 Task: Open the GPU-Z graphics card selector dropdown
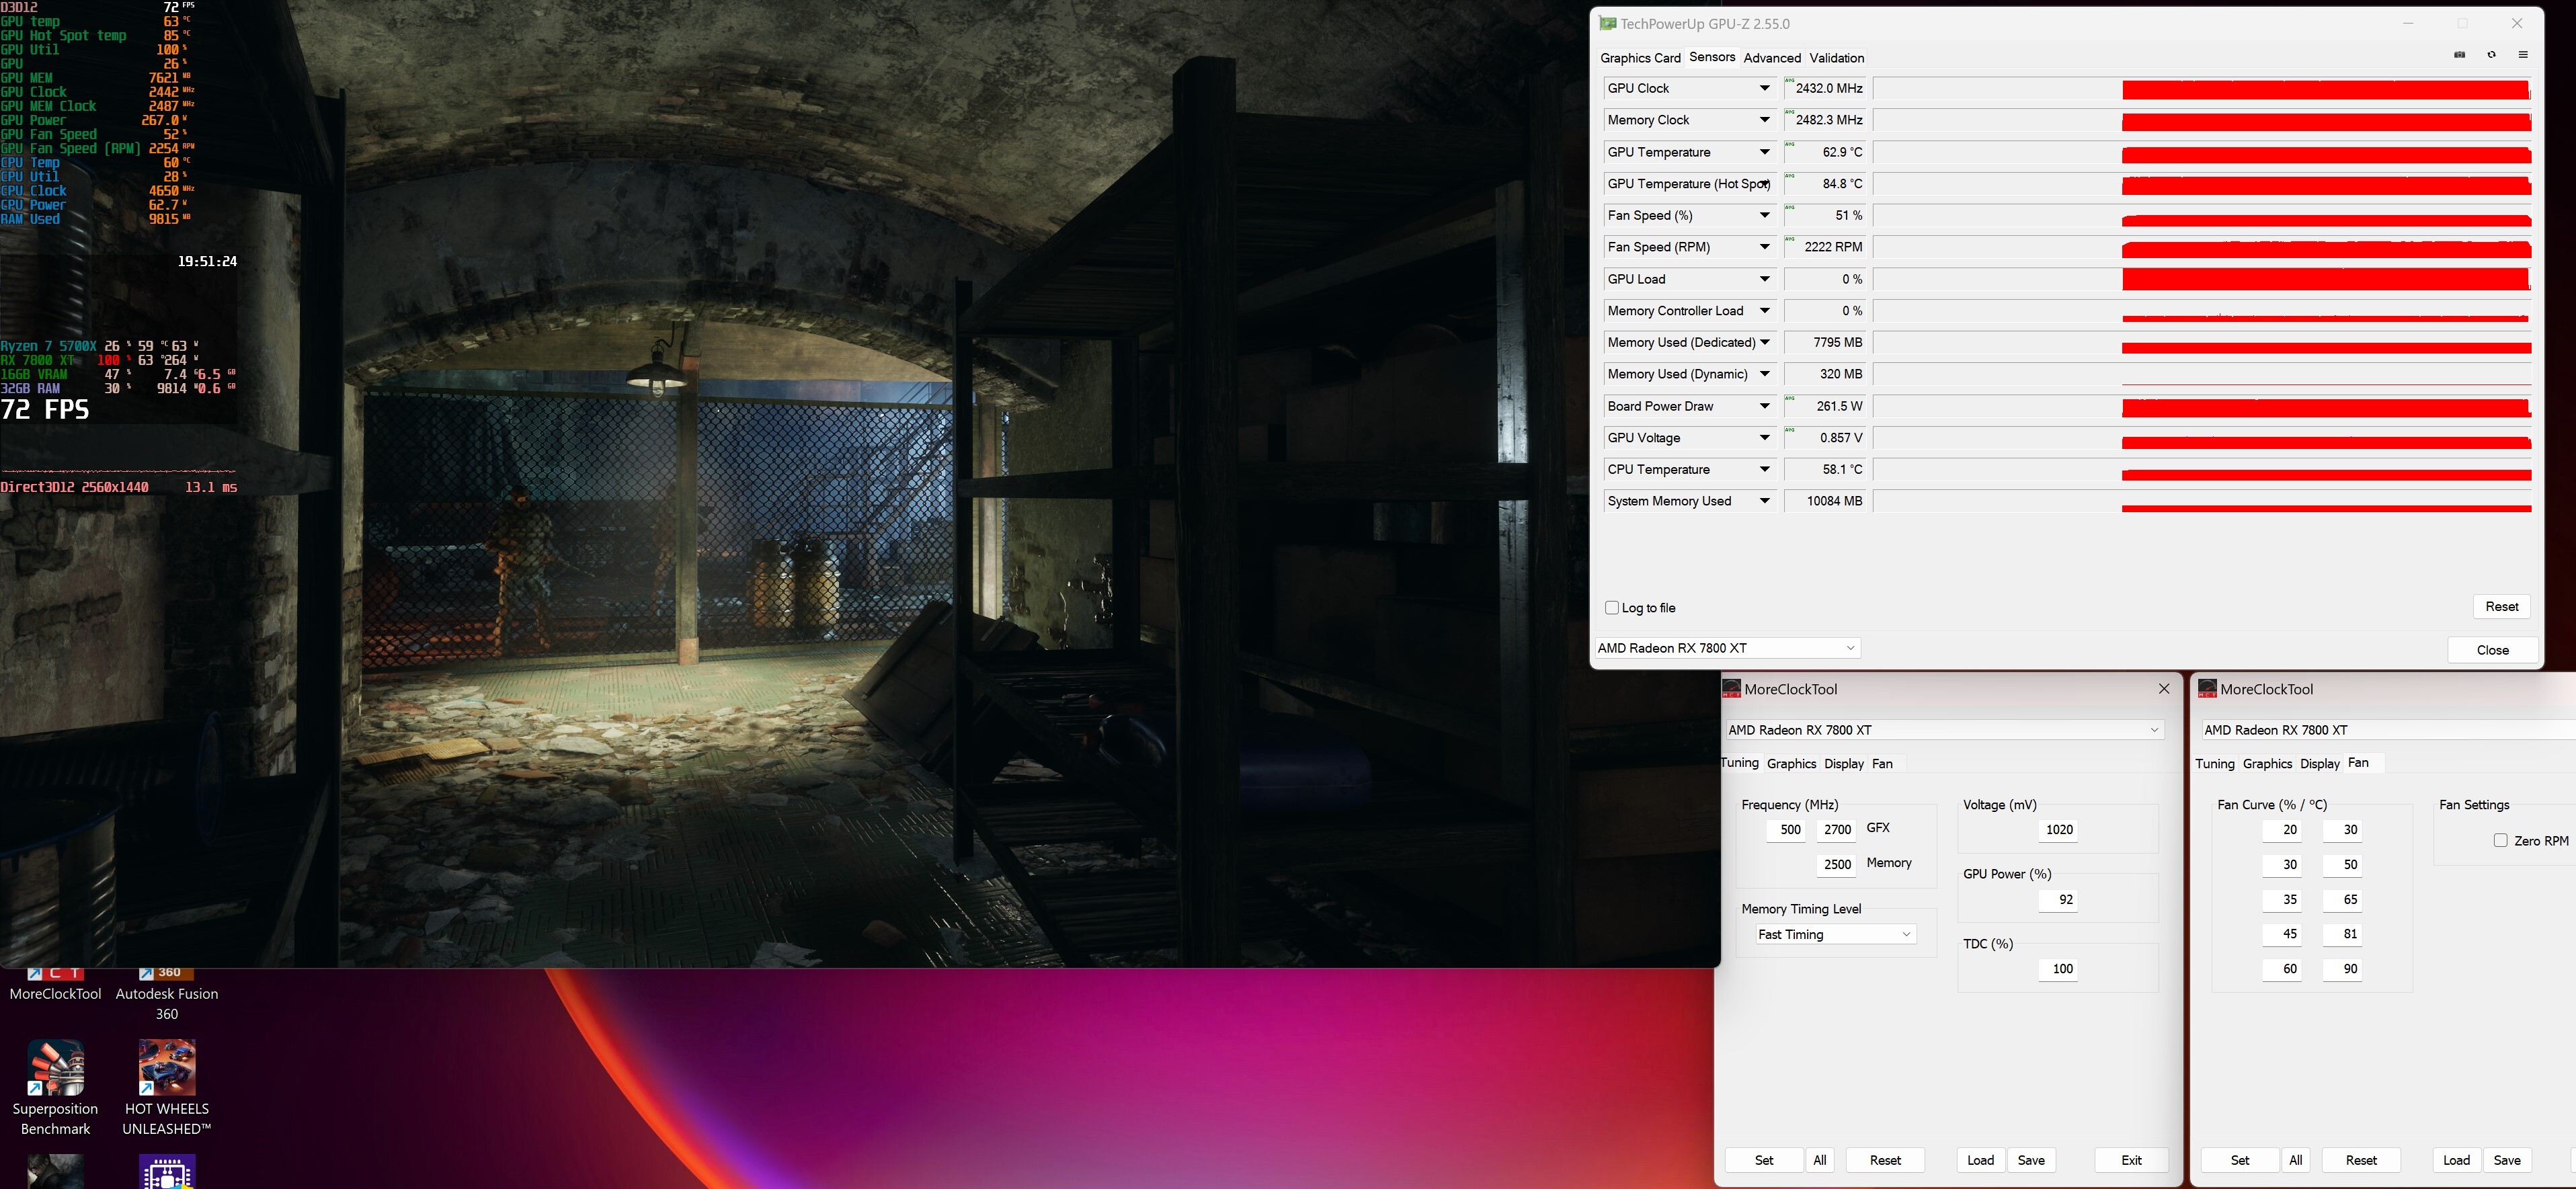coord(1727,648)
